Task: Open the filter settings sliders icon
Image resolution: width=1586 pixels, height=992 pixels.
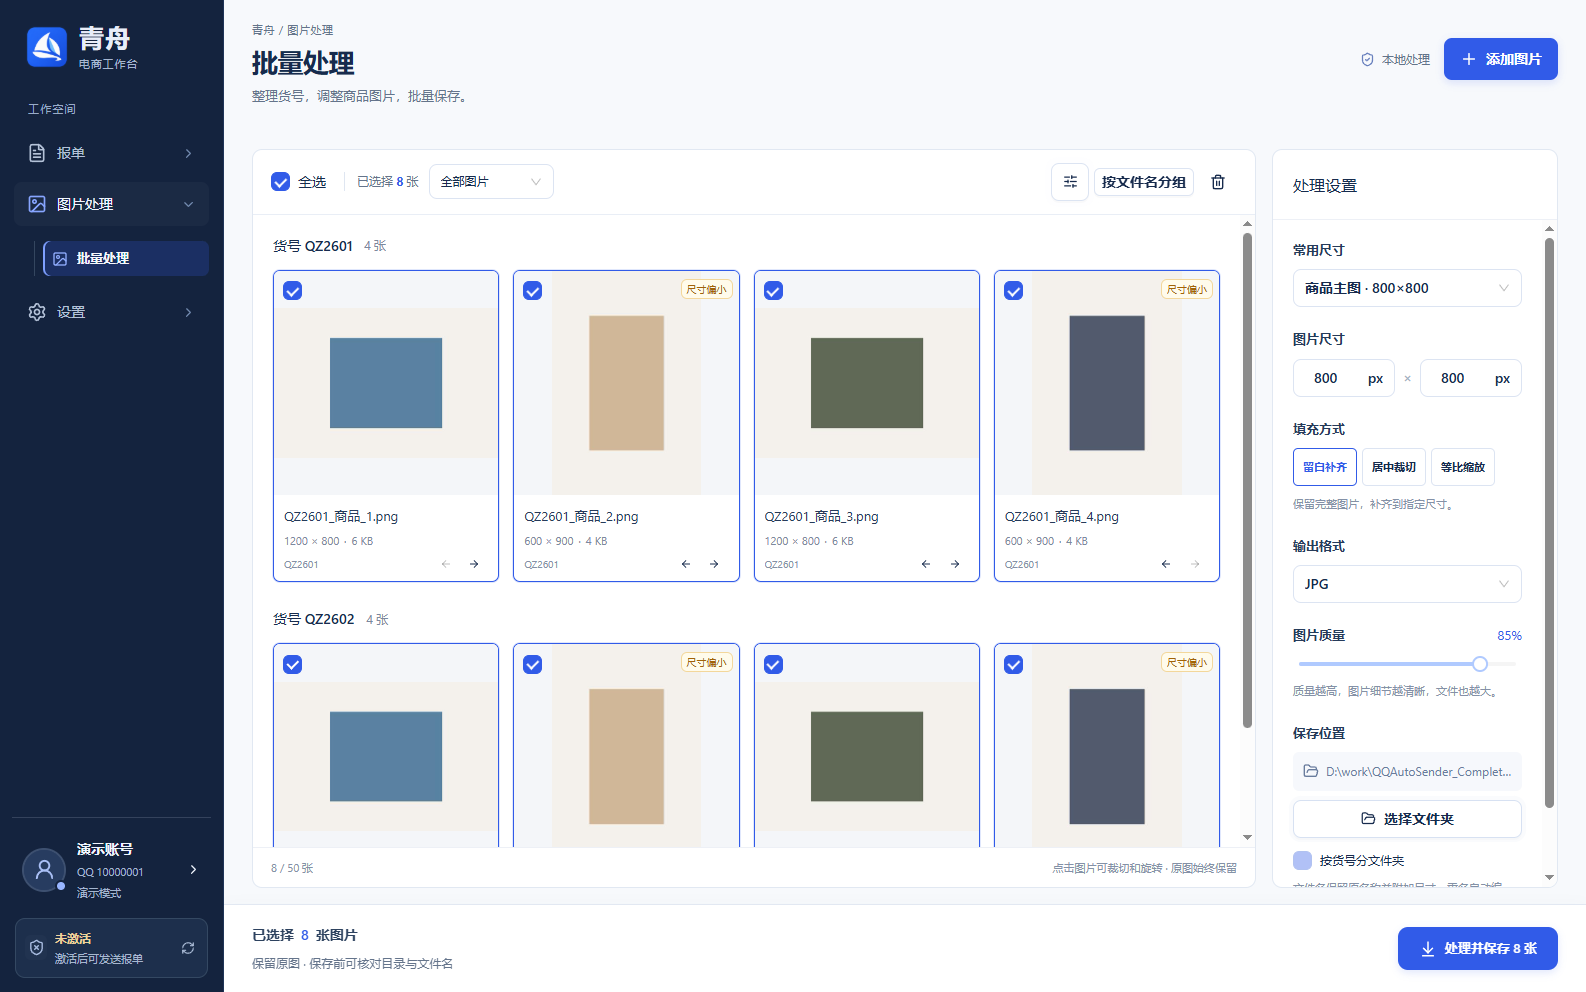Action: tap(1070, 182)
